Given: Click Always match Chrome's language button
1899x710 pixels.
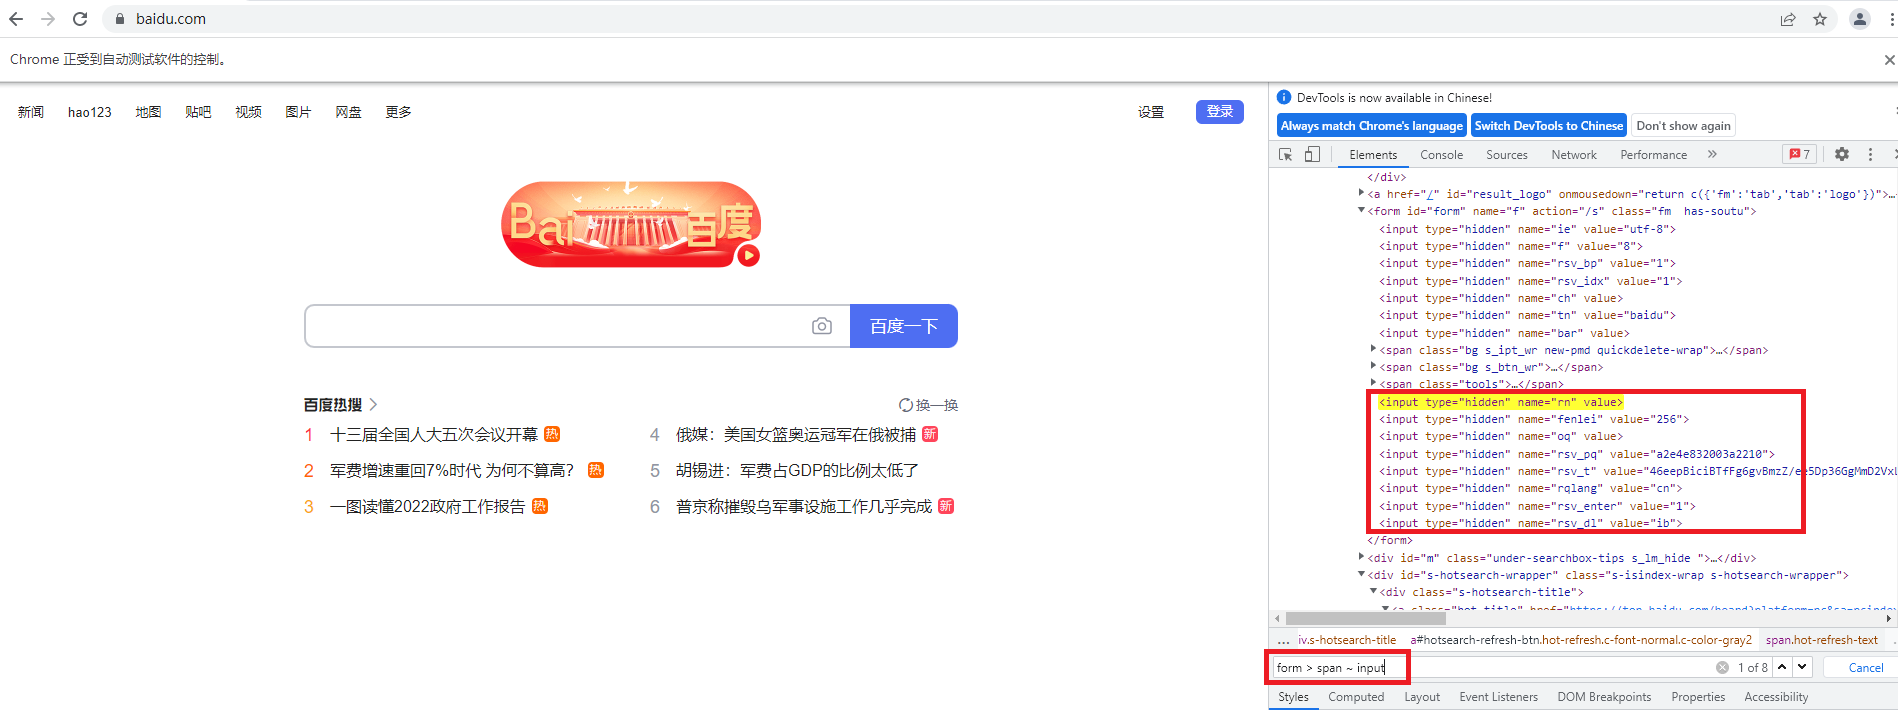Looking at the screenshot, I should [x=1371, y=126].
